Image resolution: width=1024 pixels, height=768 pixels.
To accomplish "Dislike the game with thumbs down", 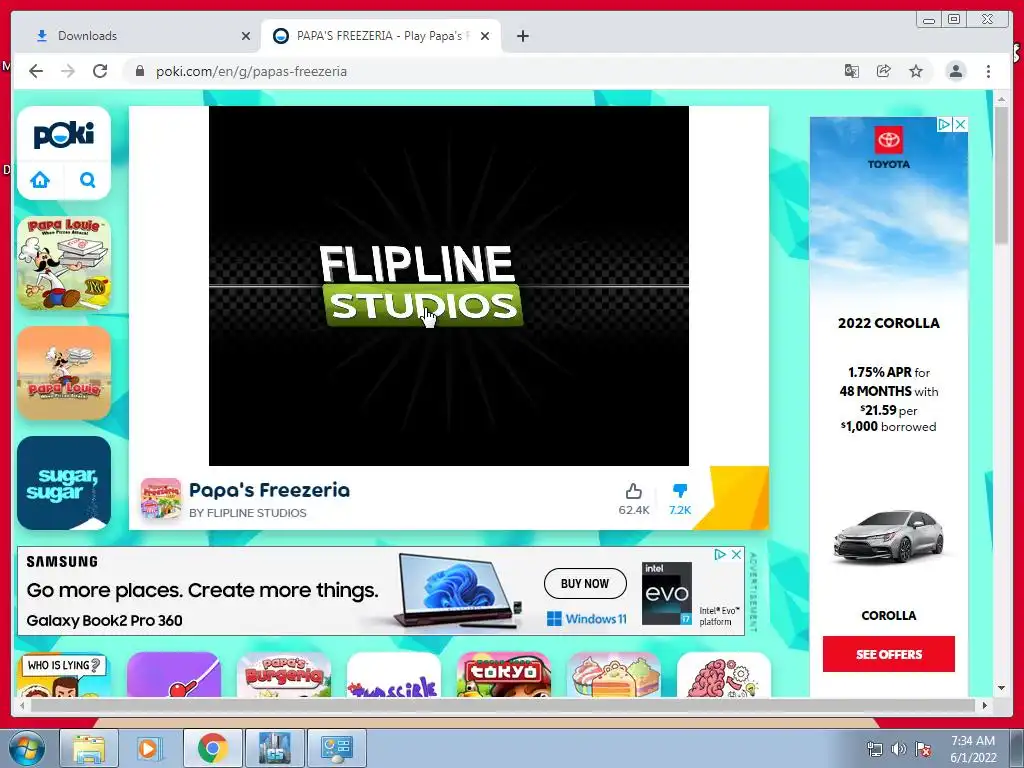I will 680,491.
